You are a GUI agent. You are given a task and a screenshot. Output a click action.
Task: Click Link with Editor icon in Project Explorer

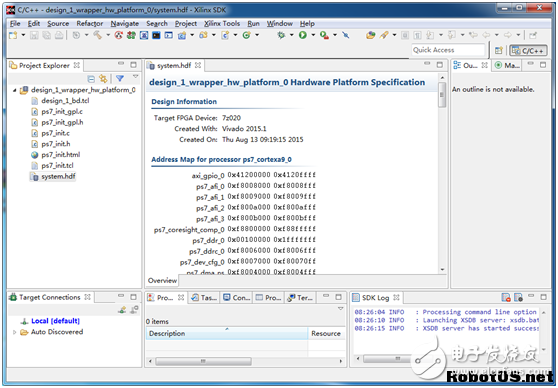click(x=103, y=79)
